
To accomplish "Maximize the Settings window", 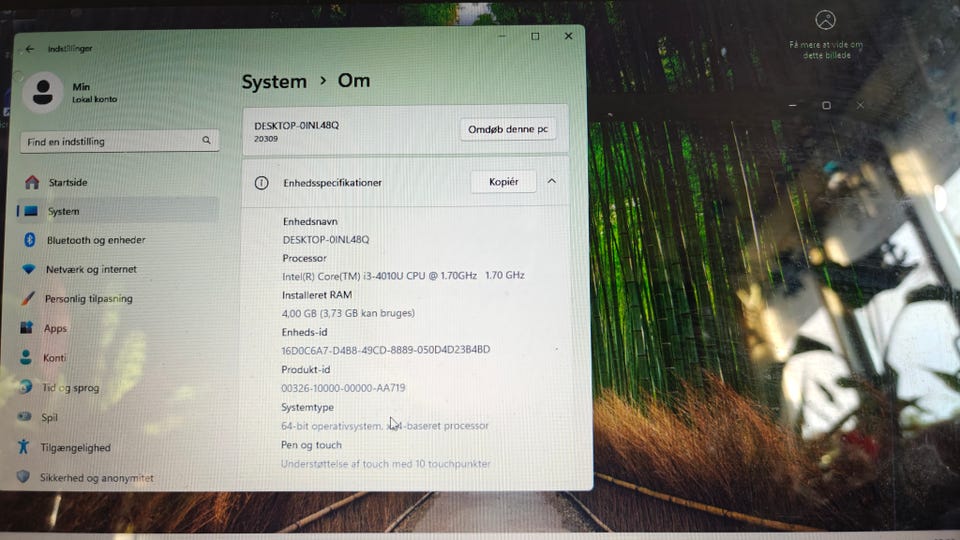I will [535, 36].
